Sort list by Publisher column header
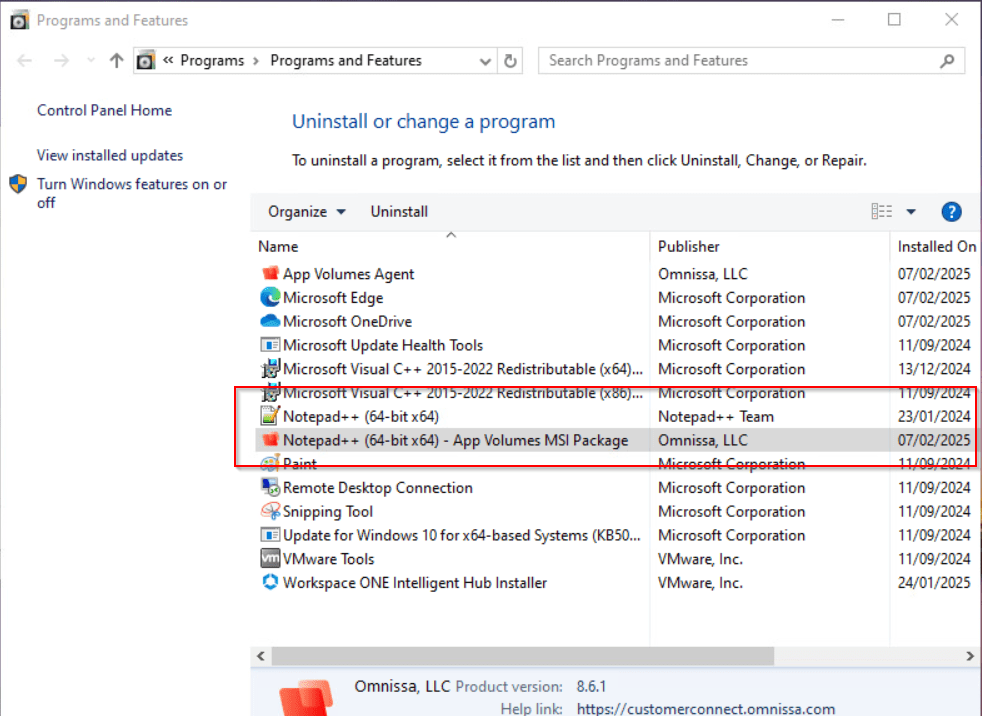 [x=689, y=246]
